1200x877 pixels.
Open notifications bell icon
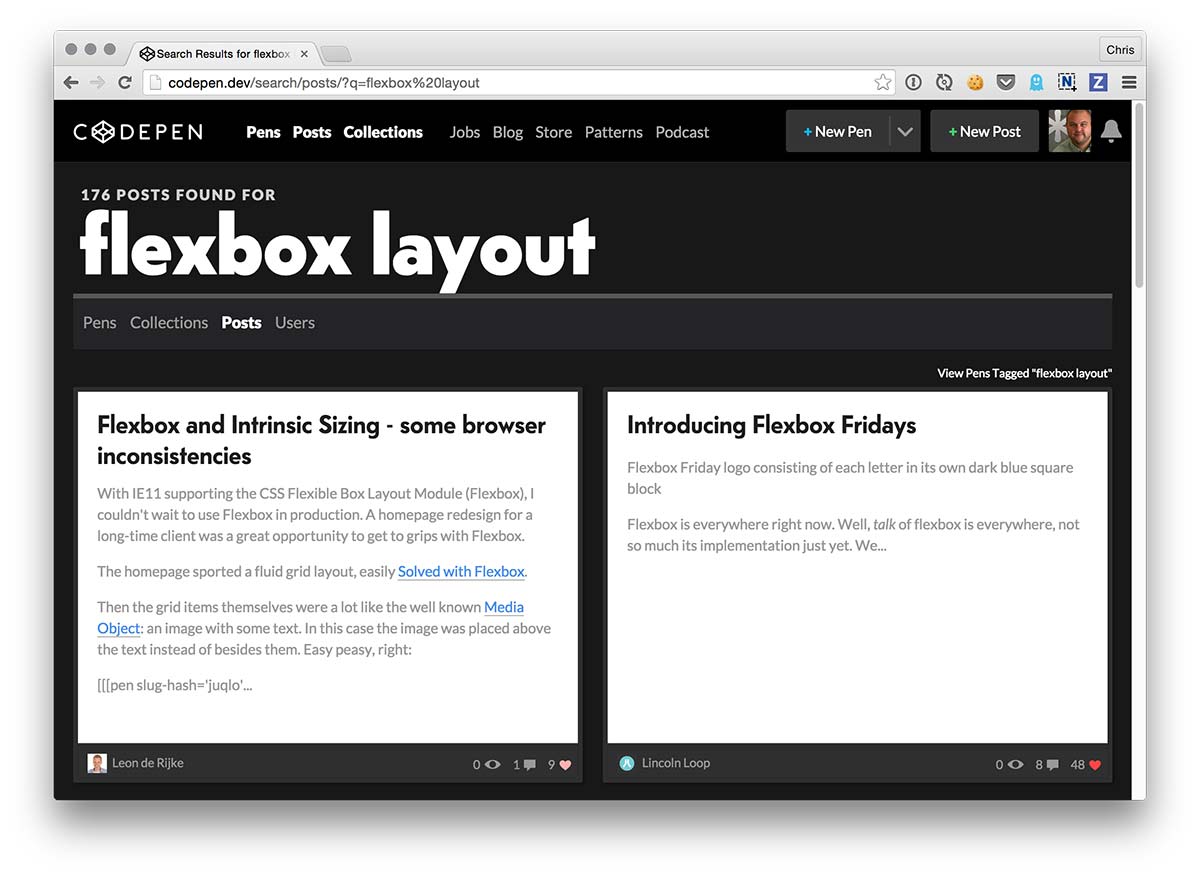pyautogui.click(x=1111, y=132)
